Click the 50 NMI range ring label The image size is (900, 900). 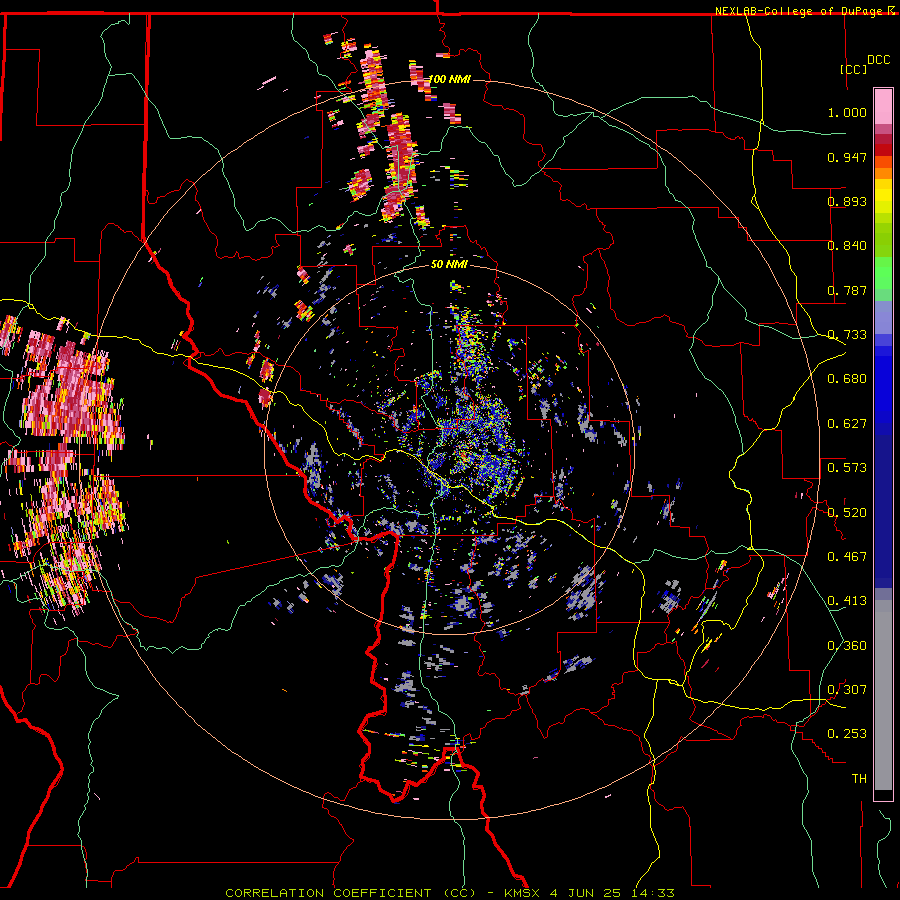pyautogui.click(x=449, y=264)
